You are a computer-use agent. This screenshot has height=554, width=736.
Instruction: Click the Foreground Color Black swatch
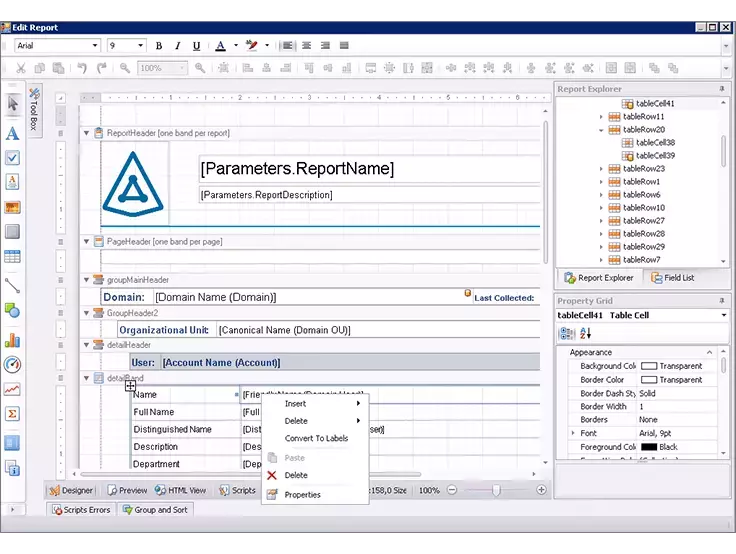point(649,447)
